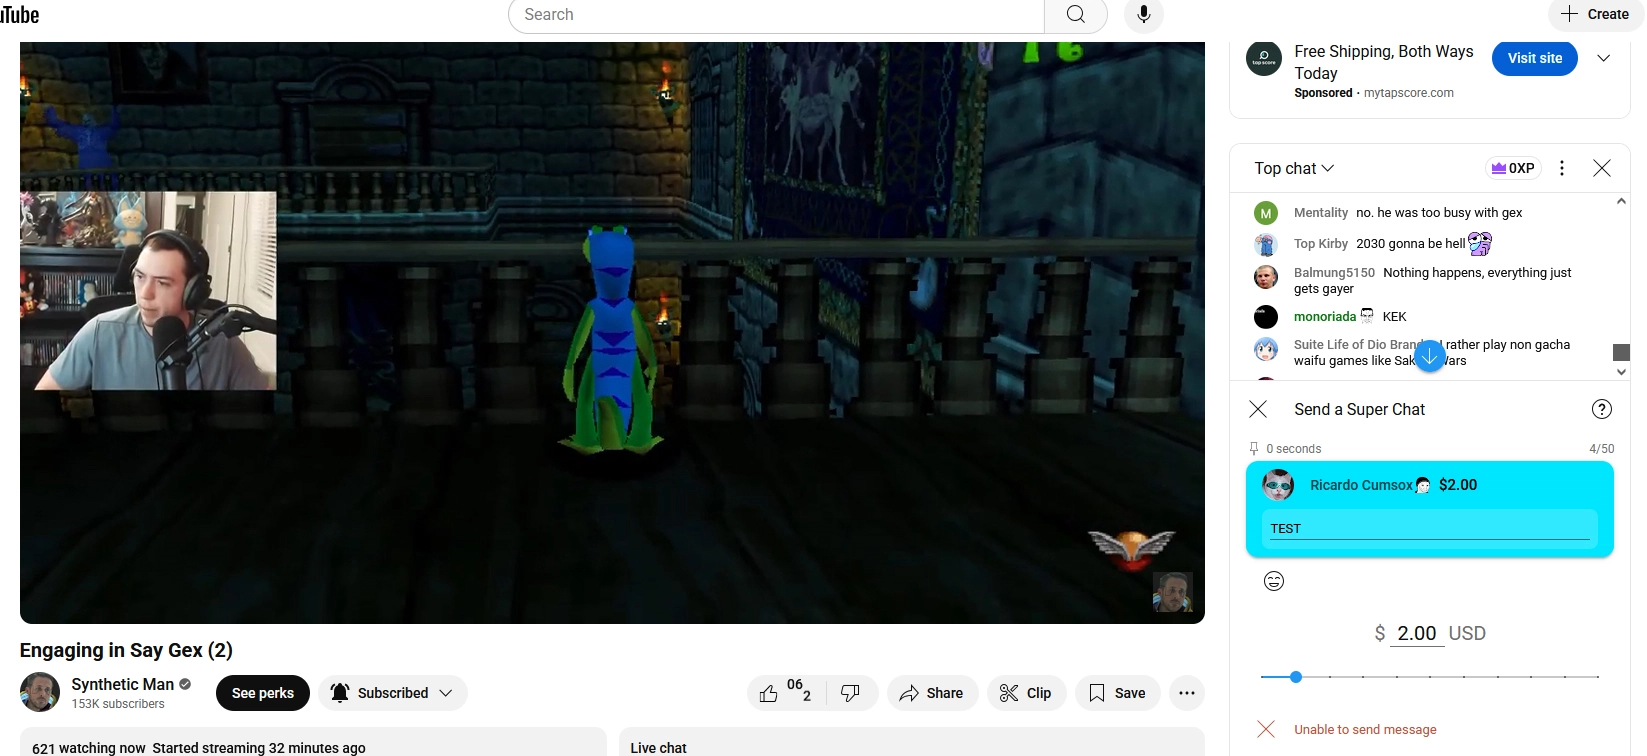The height and width of the screenshot is (756, 1647).
Task: Click the verified badge next to Synthetic Man
Action: [x=185, y=684]
